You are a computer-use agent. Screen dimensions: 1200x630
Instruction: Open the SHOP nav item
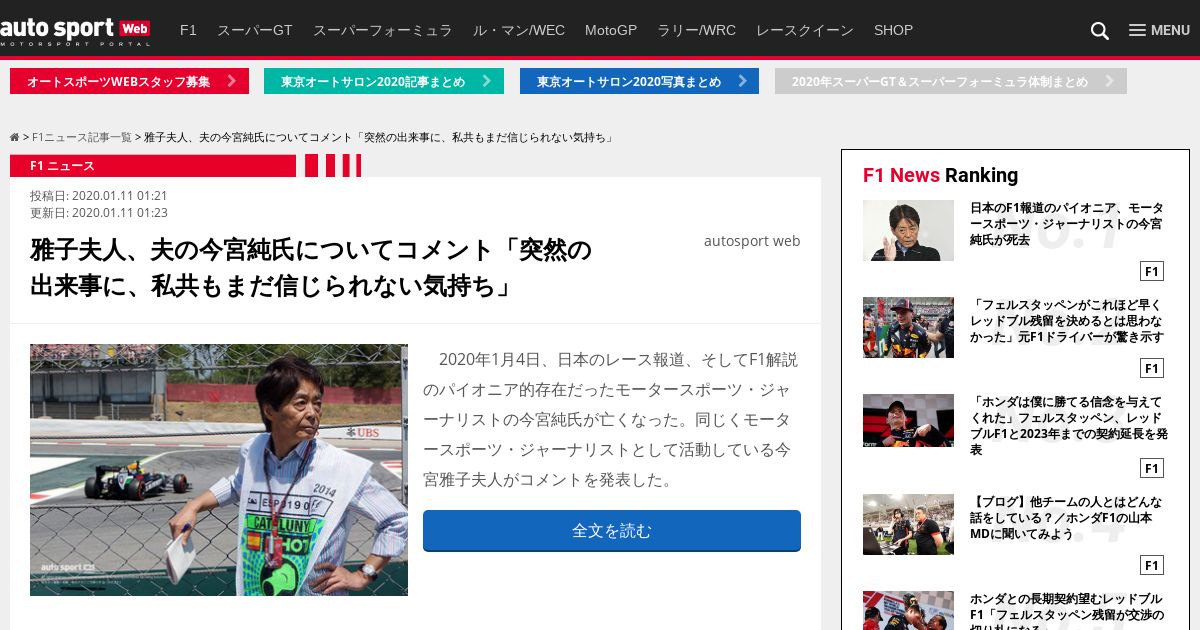coord(893,30)
